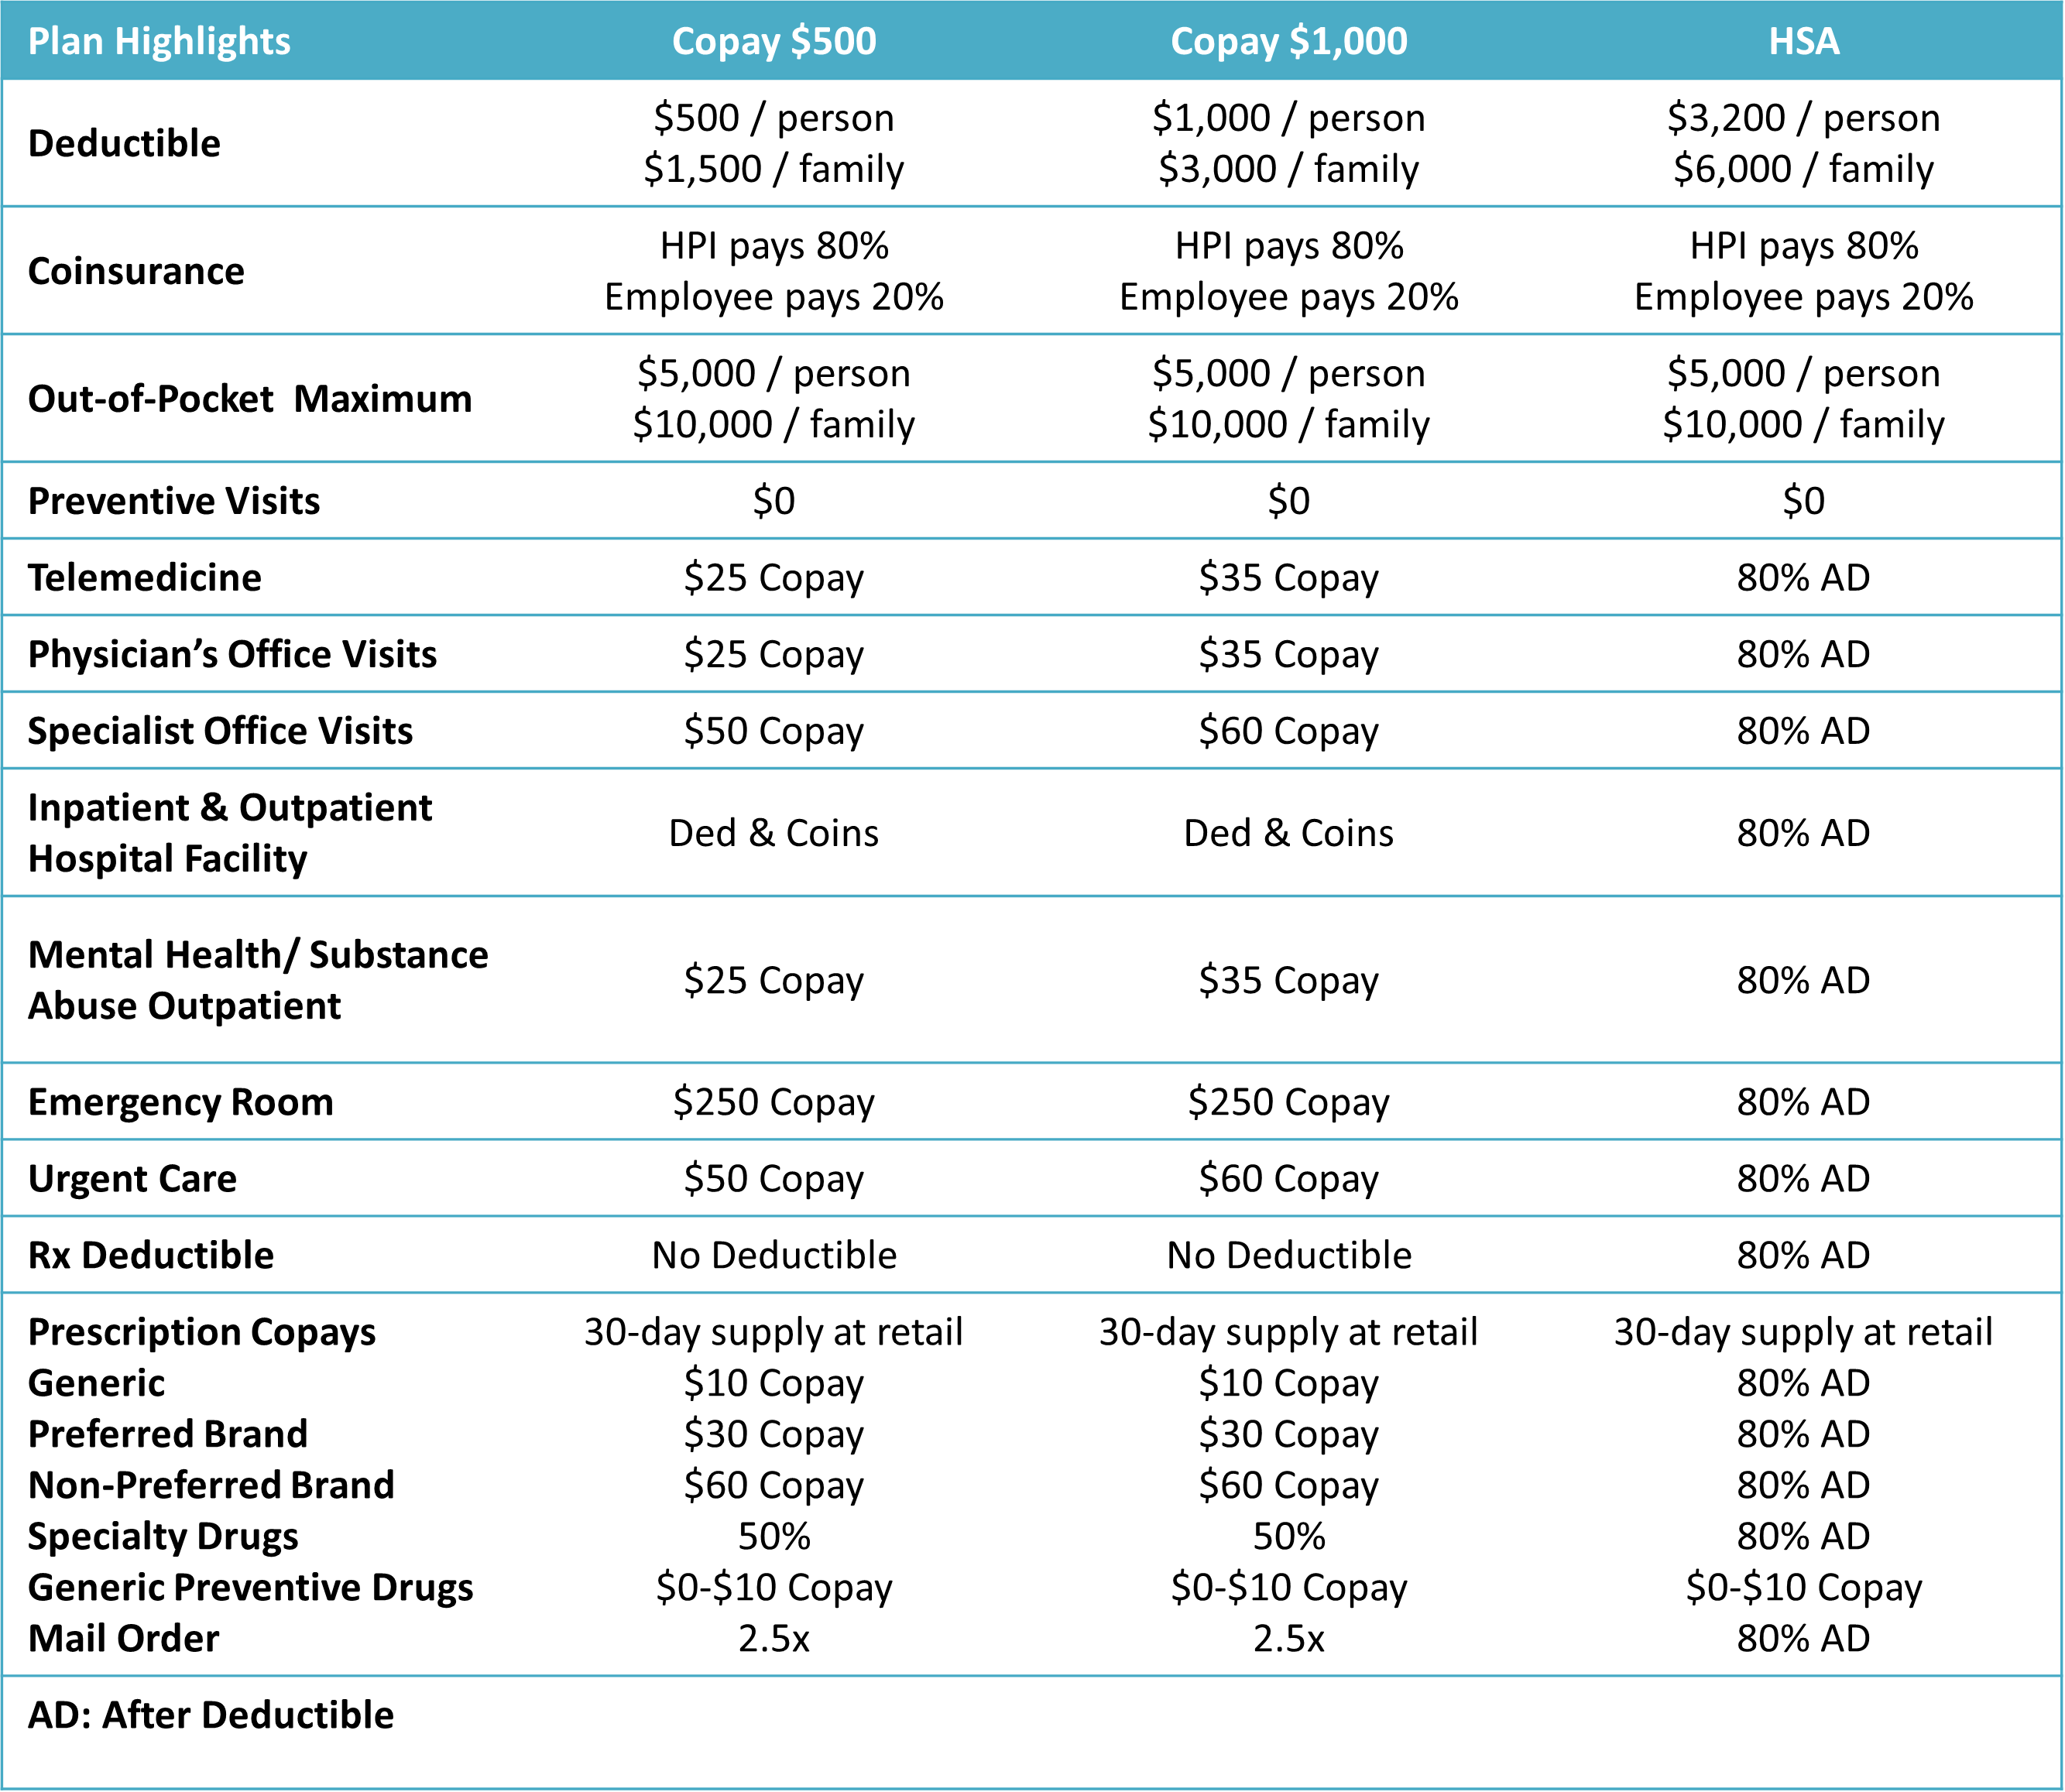Click the 'HSA' column header
Viewport: 2065px width, 1792px height.
click(x=1804, y=41)
